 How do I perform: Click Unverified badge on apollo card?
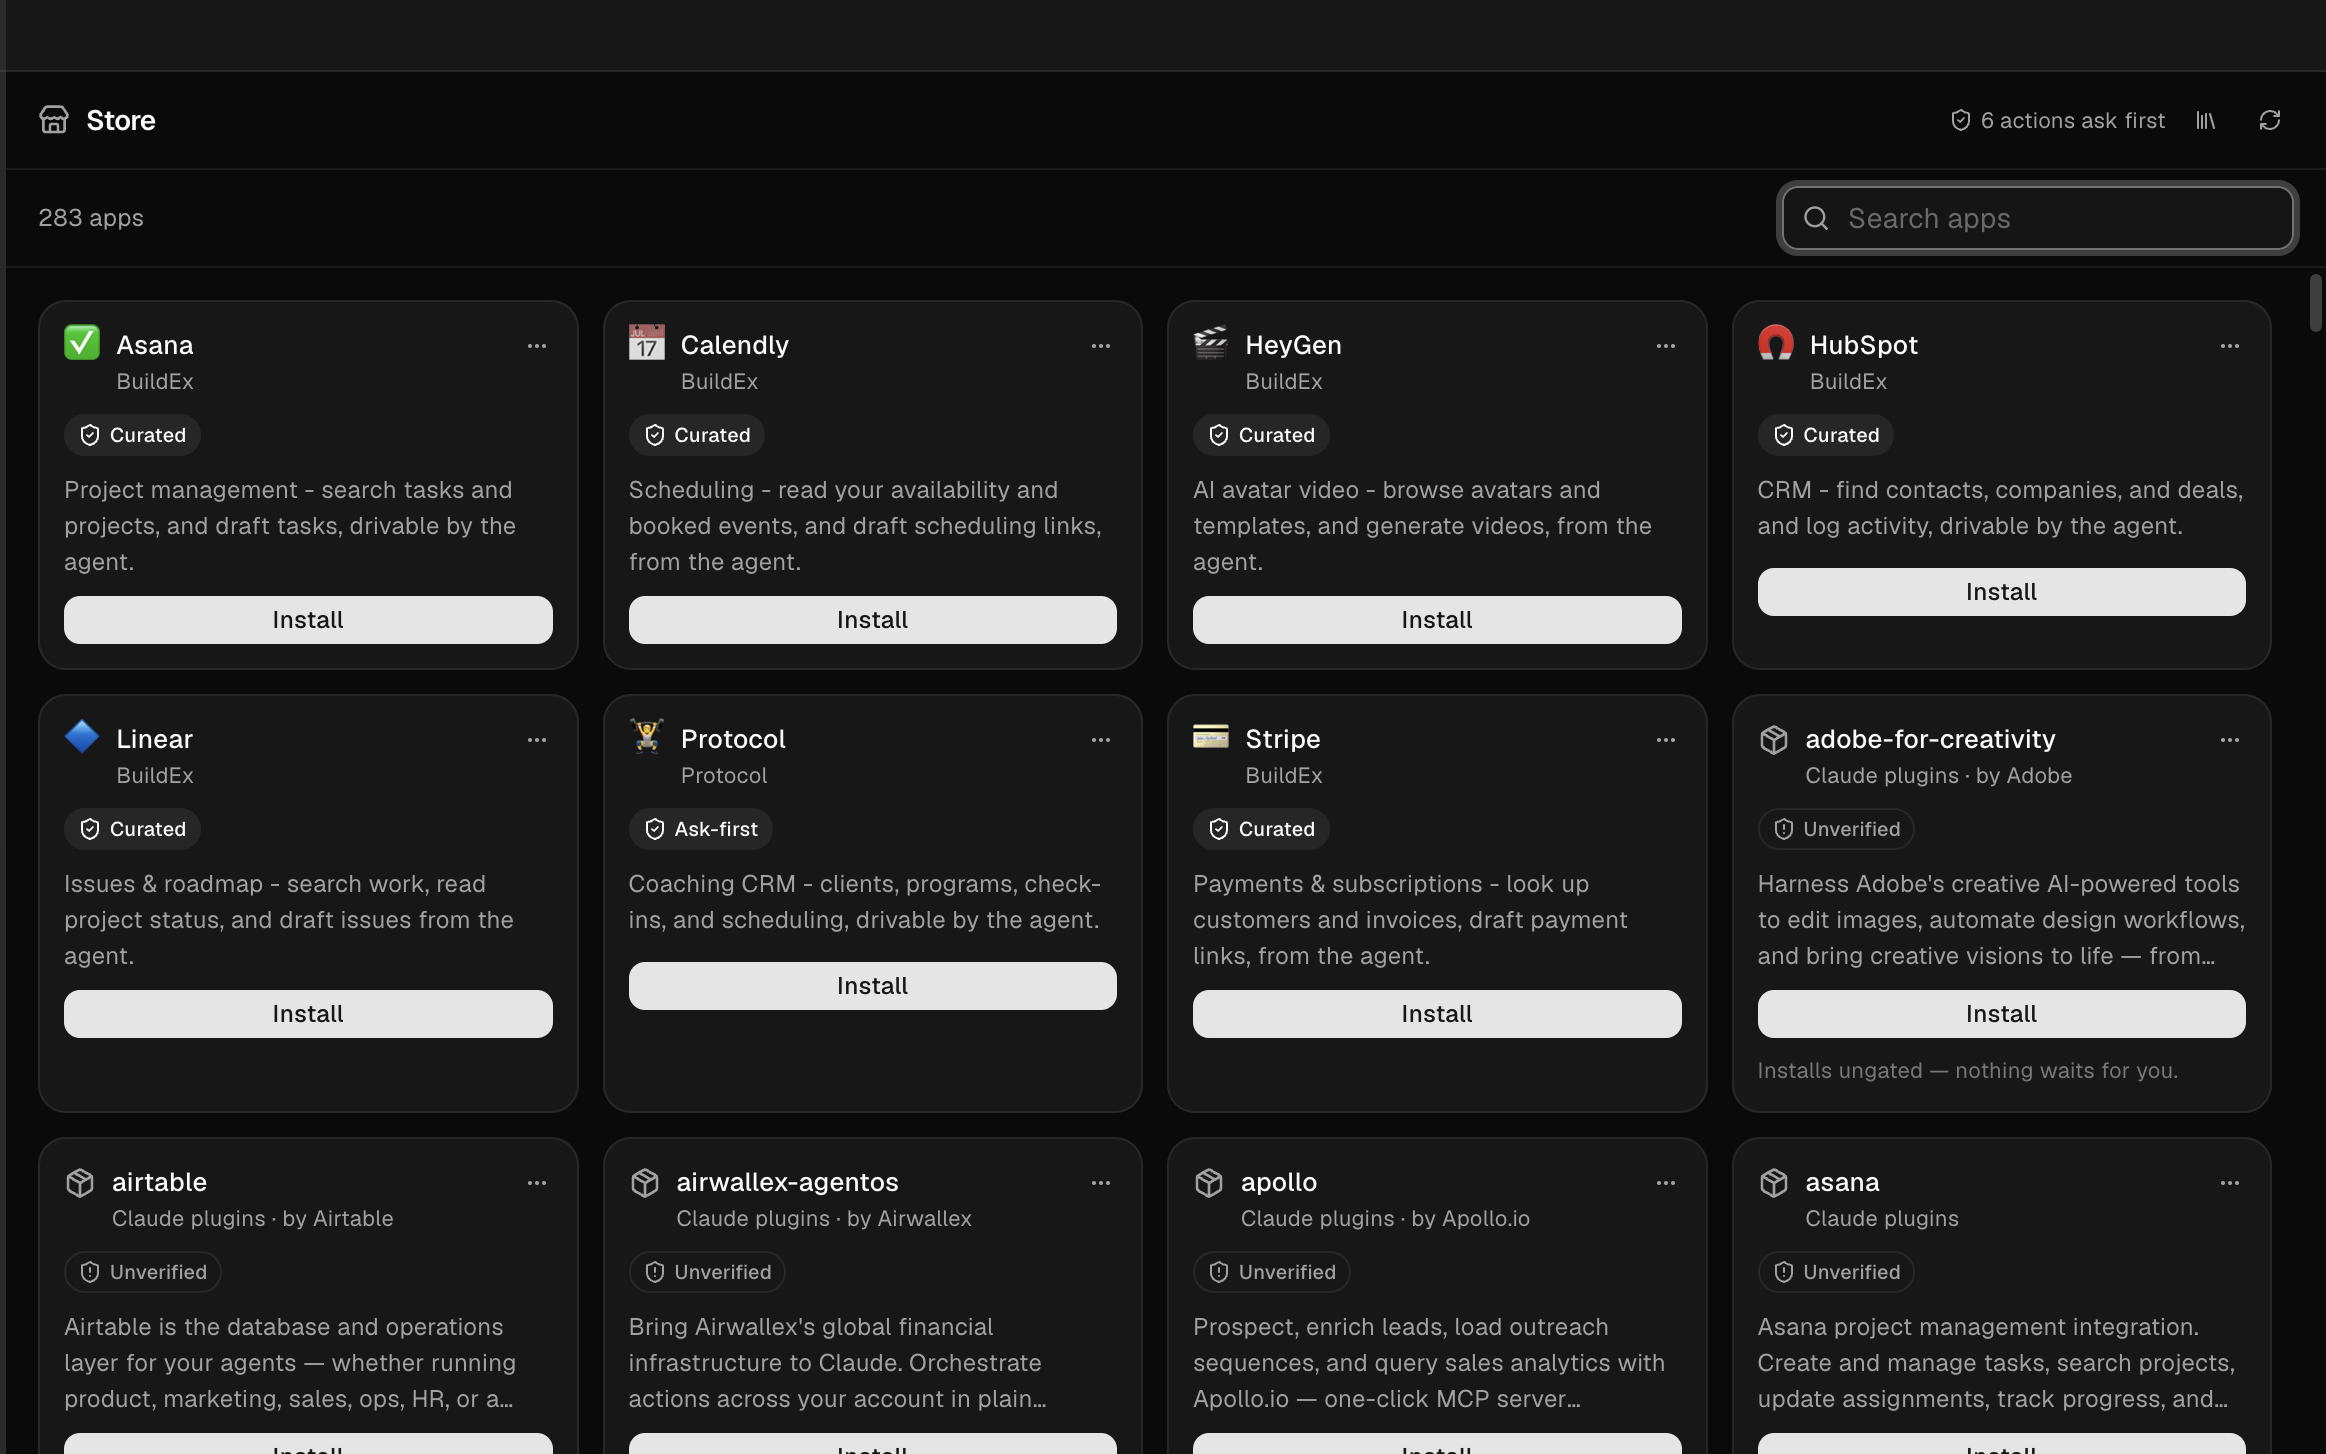click(1272, 1272)
